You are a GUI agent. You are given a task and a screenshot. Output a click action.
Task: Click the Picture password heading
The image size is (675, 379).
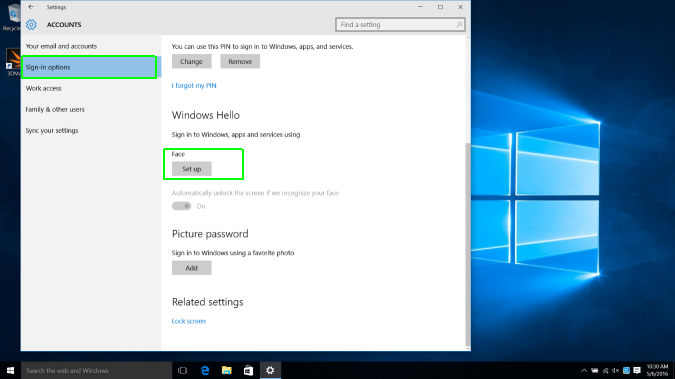coord(210,234)
